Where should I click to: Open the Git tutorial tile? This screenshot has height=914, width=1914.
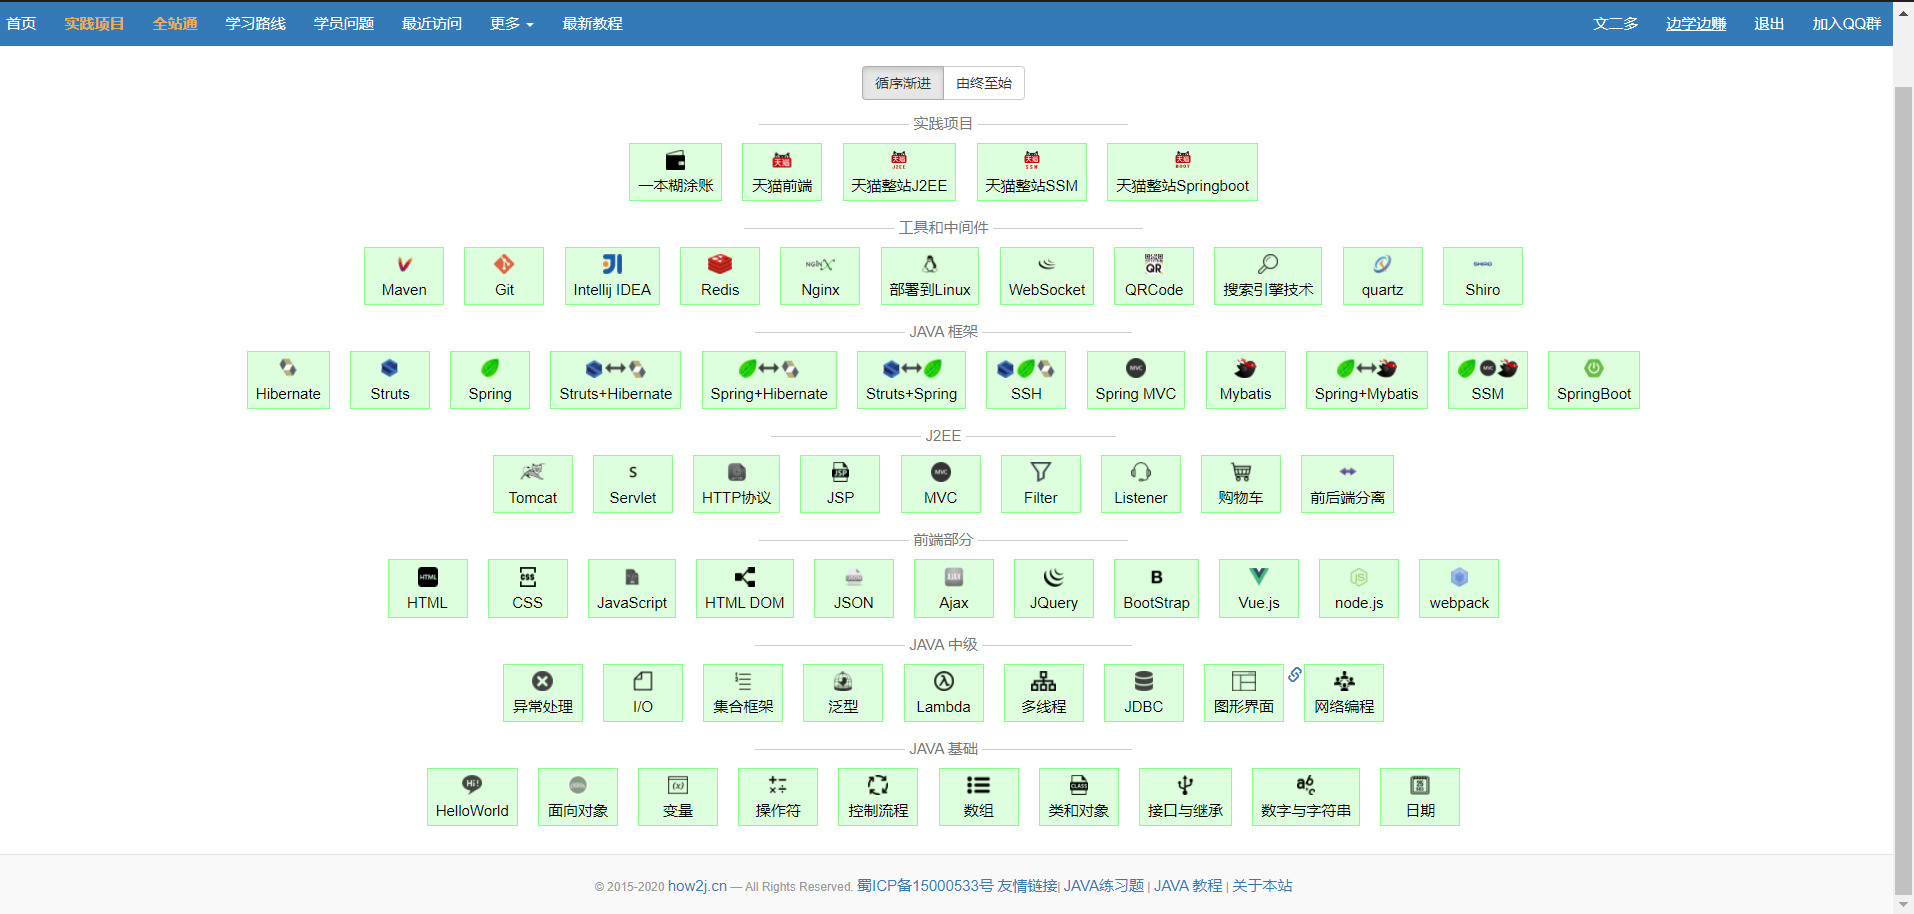coord(504,276)
